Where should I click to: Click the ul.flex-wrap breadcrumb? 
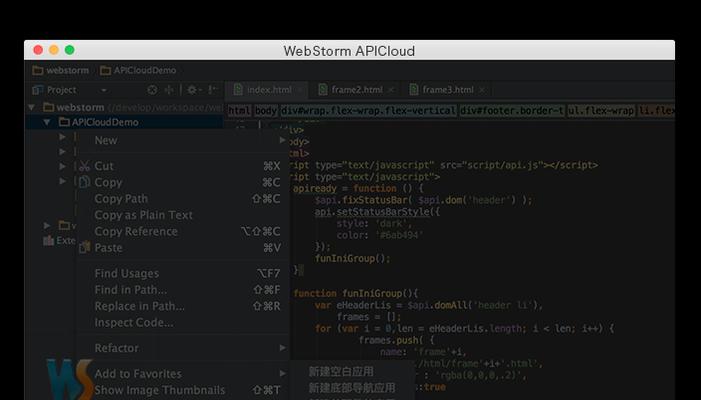point(601,110)
